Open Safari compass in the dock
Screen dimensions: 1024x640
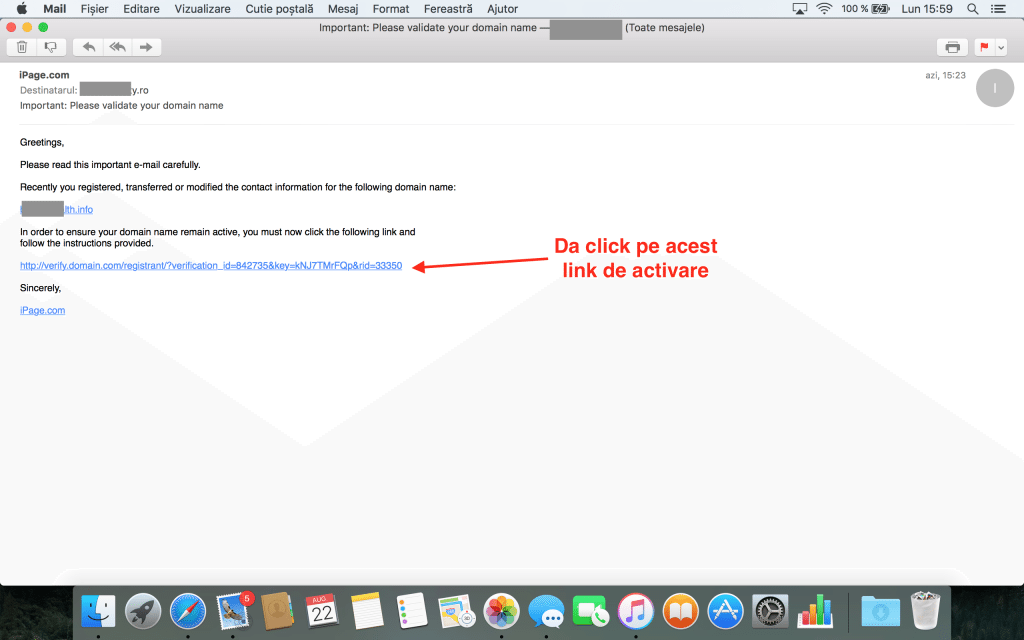coord(187,613)
